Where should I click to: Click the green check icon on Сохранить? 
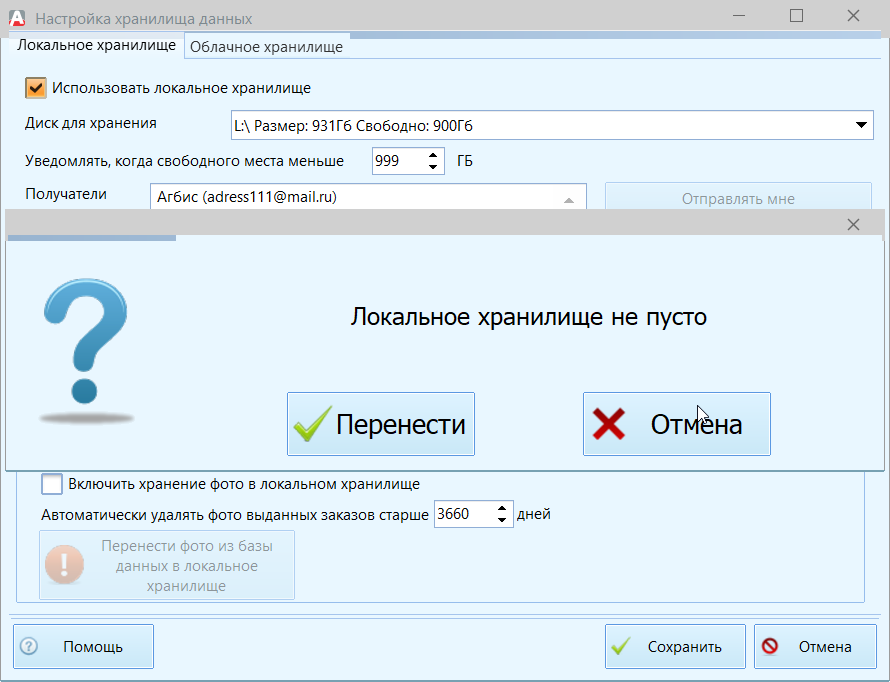pos(621,646)
